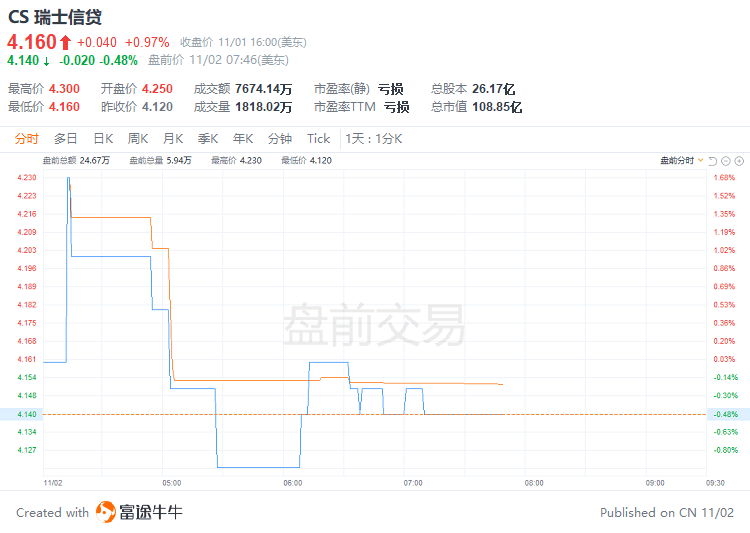
Task: Click 盘前总量 5.94万 label
Action: (160, 161)
